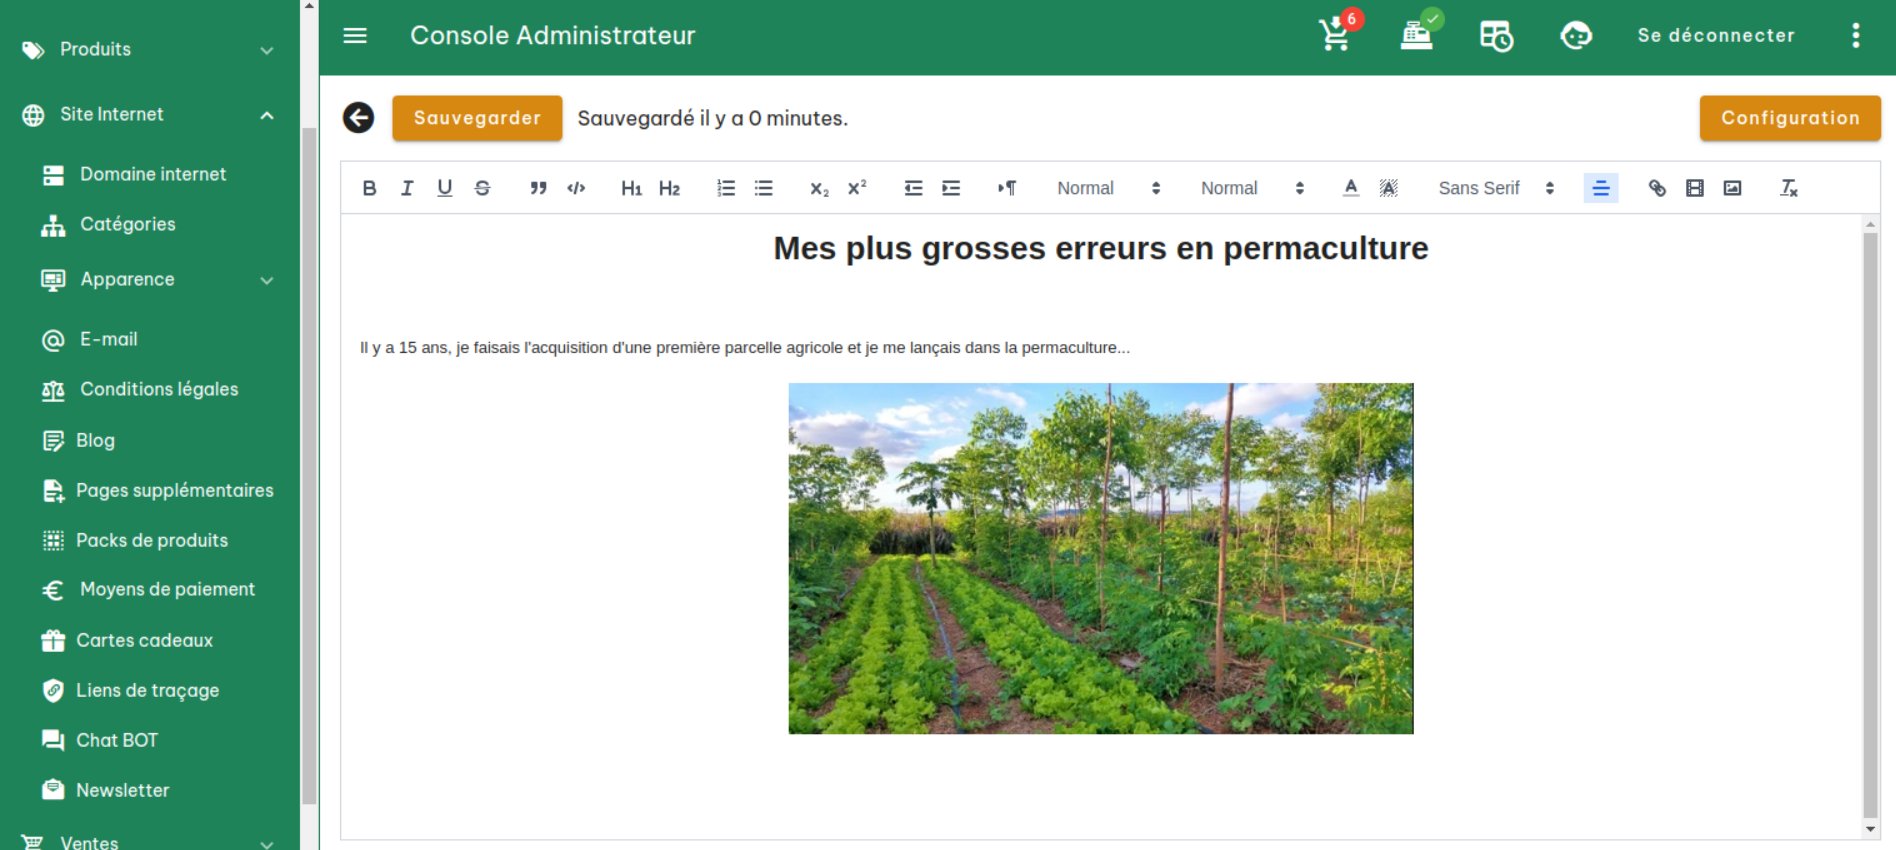
Task: Insert a video via film icon
Action: 1694,188
